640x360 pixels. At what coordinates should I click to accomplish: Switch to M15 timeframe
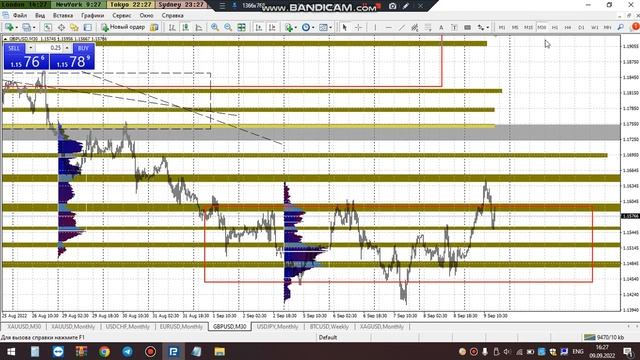(528, 27)
